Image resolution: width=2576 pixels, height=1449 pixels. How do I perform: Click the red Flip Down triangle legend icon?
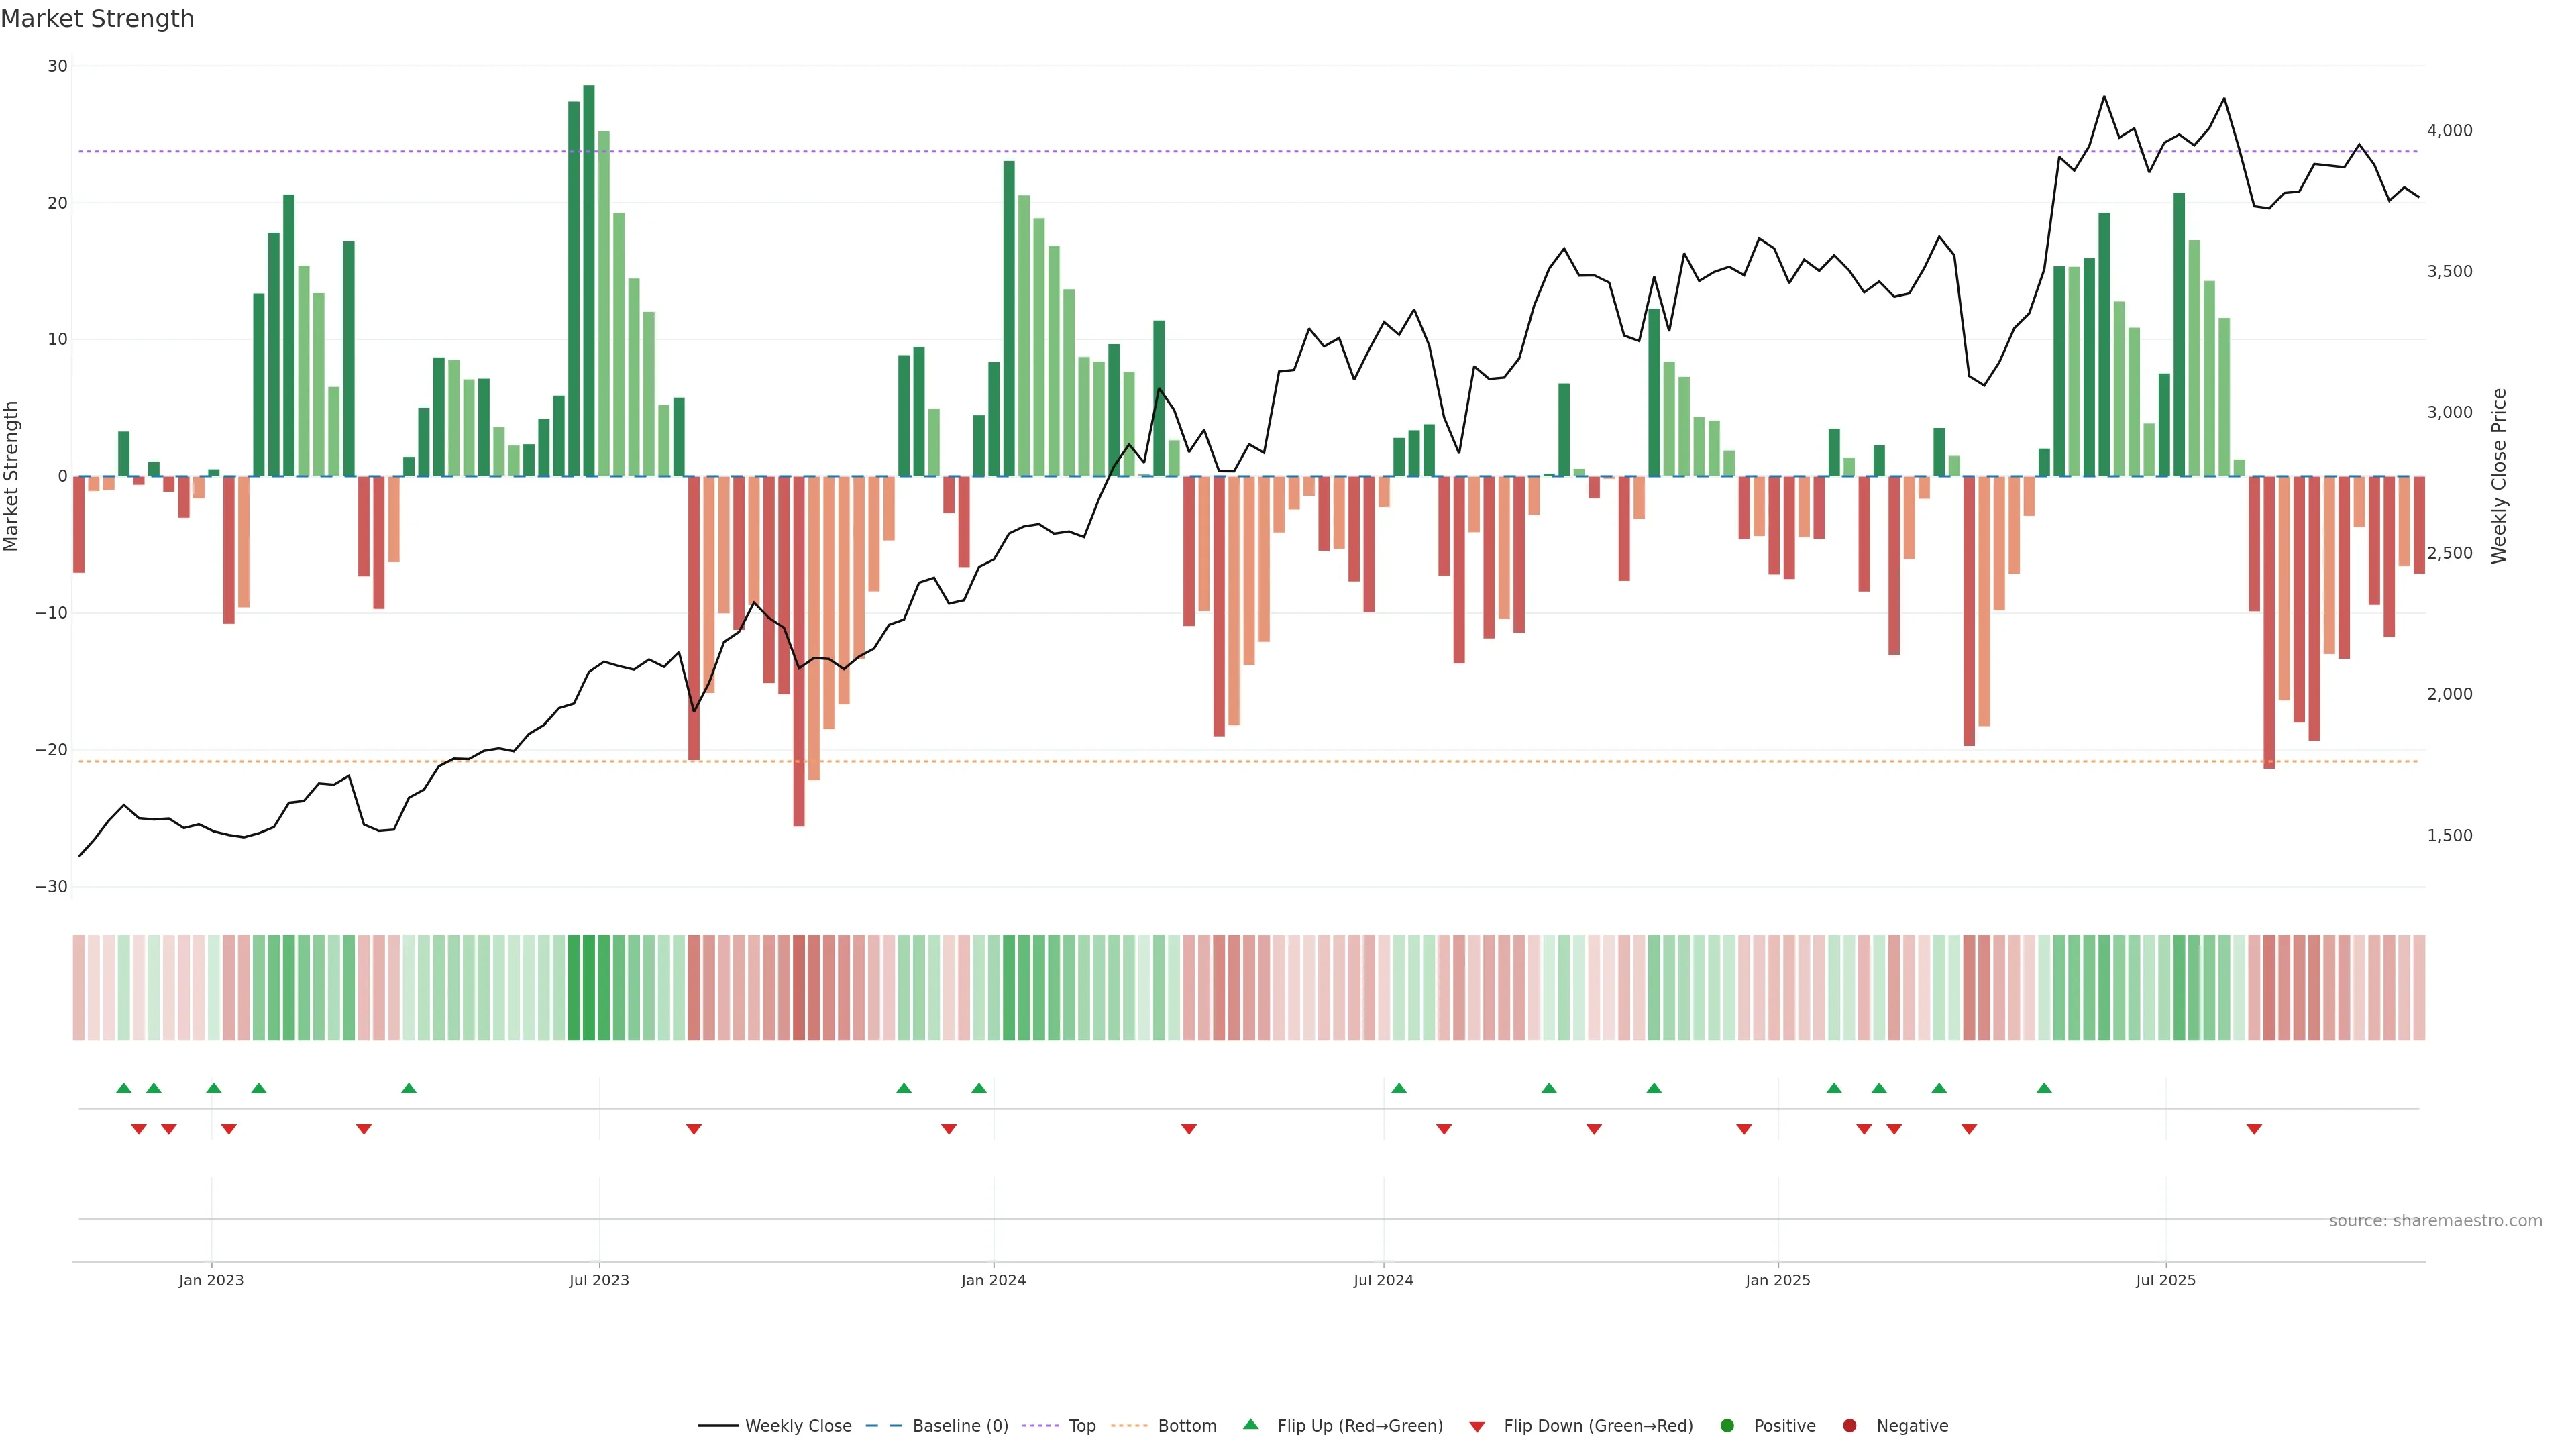click(1477, 1427)
